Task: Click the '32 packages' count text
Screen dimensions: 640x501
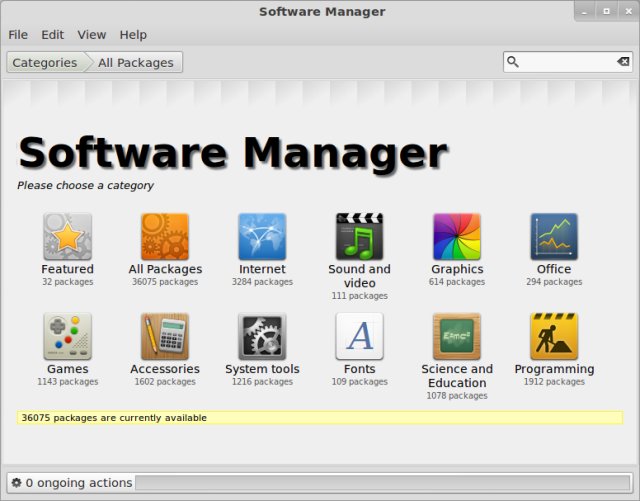Action: [67, 282]
